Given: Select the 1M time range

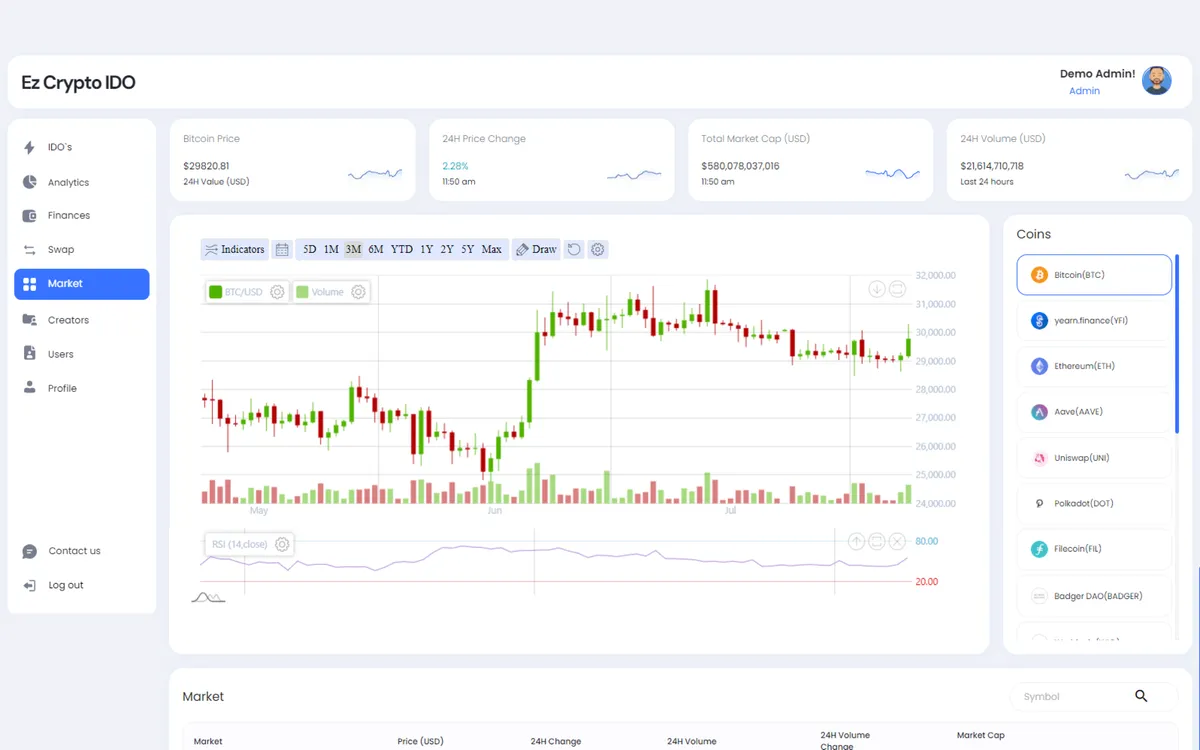Looking at the screenshot, I should 331,249.
